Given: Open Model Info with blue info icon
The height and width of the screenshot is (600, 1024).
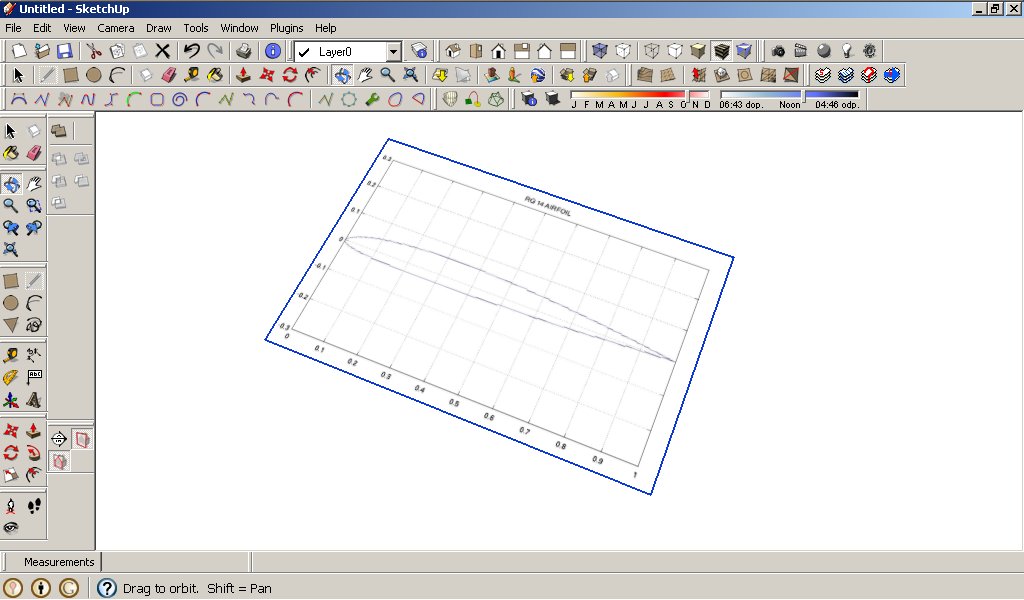Looking at the screenshot, I should pos(272,51).
